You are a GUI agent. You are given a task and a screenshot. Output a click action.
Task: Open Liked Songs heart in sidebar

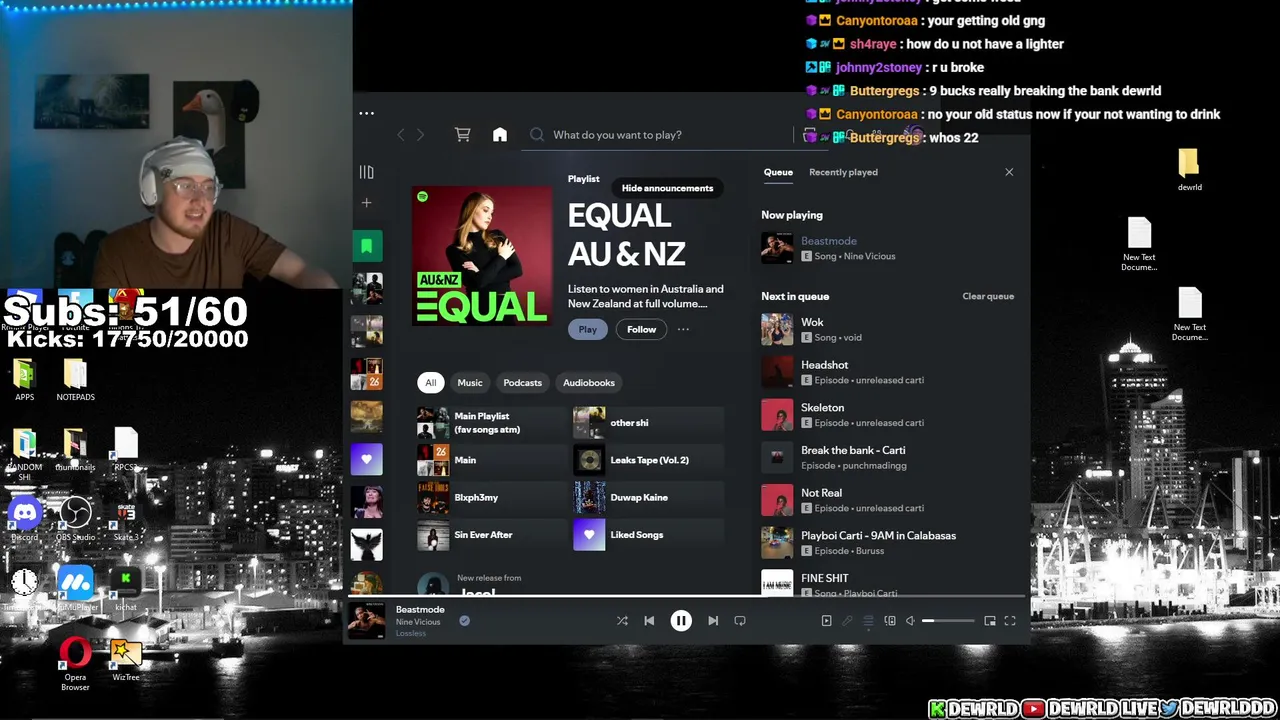366,459
